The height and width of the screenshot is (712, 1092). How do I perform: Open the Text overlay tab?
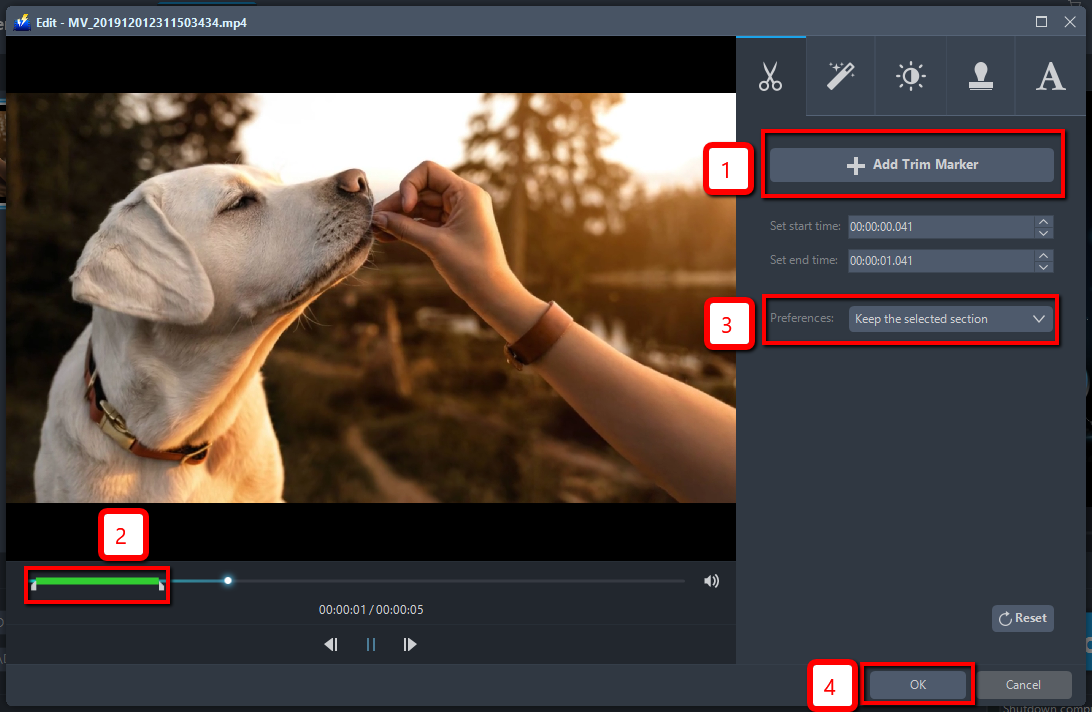[1051, 75]
